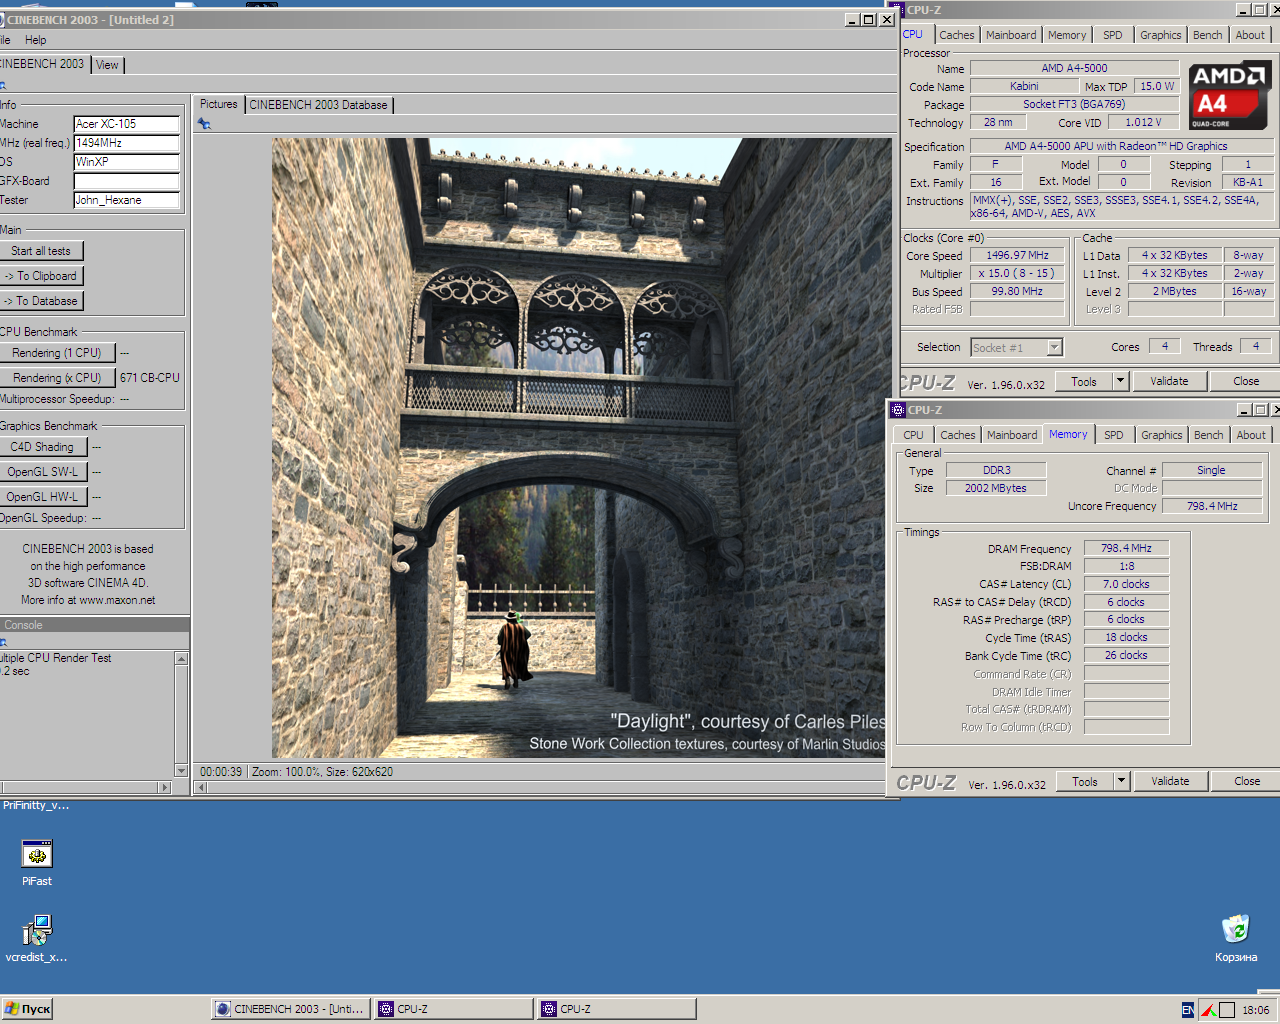The image size is (1280, 1024).
Task: Click the pushpin icon below the CINEBENCH 2003 tab
Action: [x=3, y=86]
